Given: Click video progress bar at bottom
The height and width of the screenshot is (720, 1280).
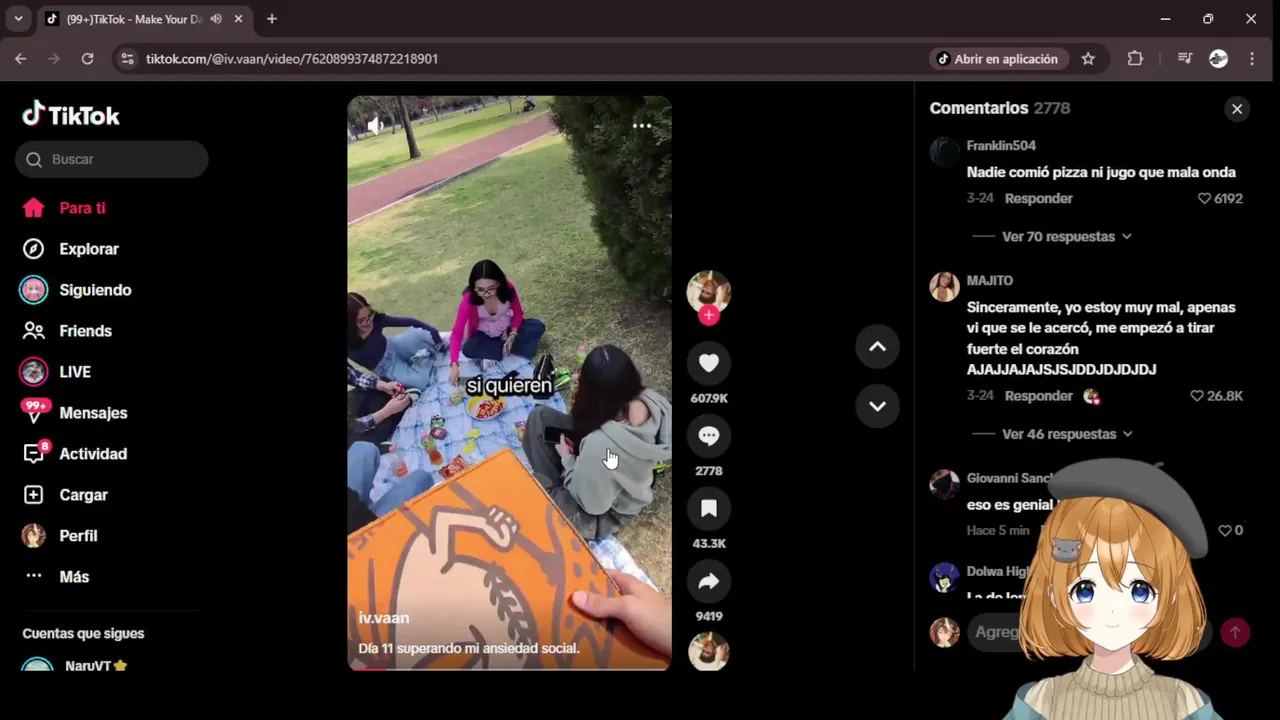Looking at the screenshot, I should pyautogui.click(x=509, y=668).
